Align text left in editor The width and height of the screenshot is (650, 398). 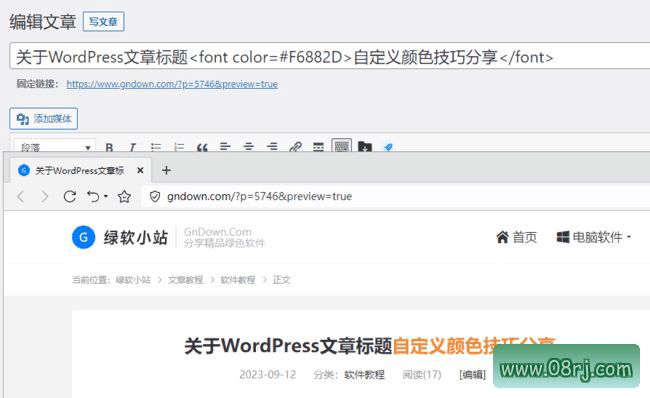point(225,146)
